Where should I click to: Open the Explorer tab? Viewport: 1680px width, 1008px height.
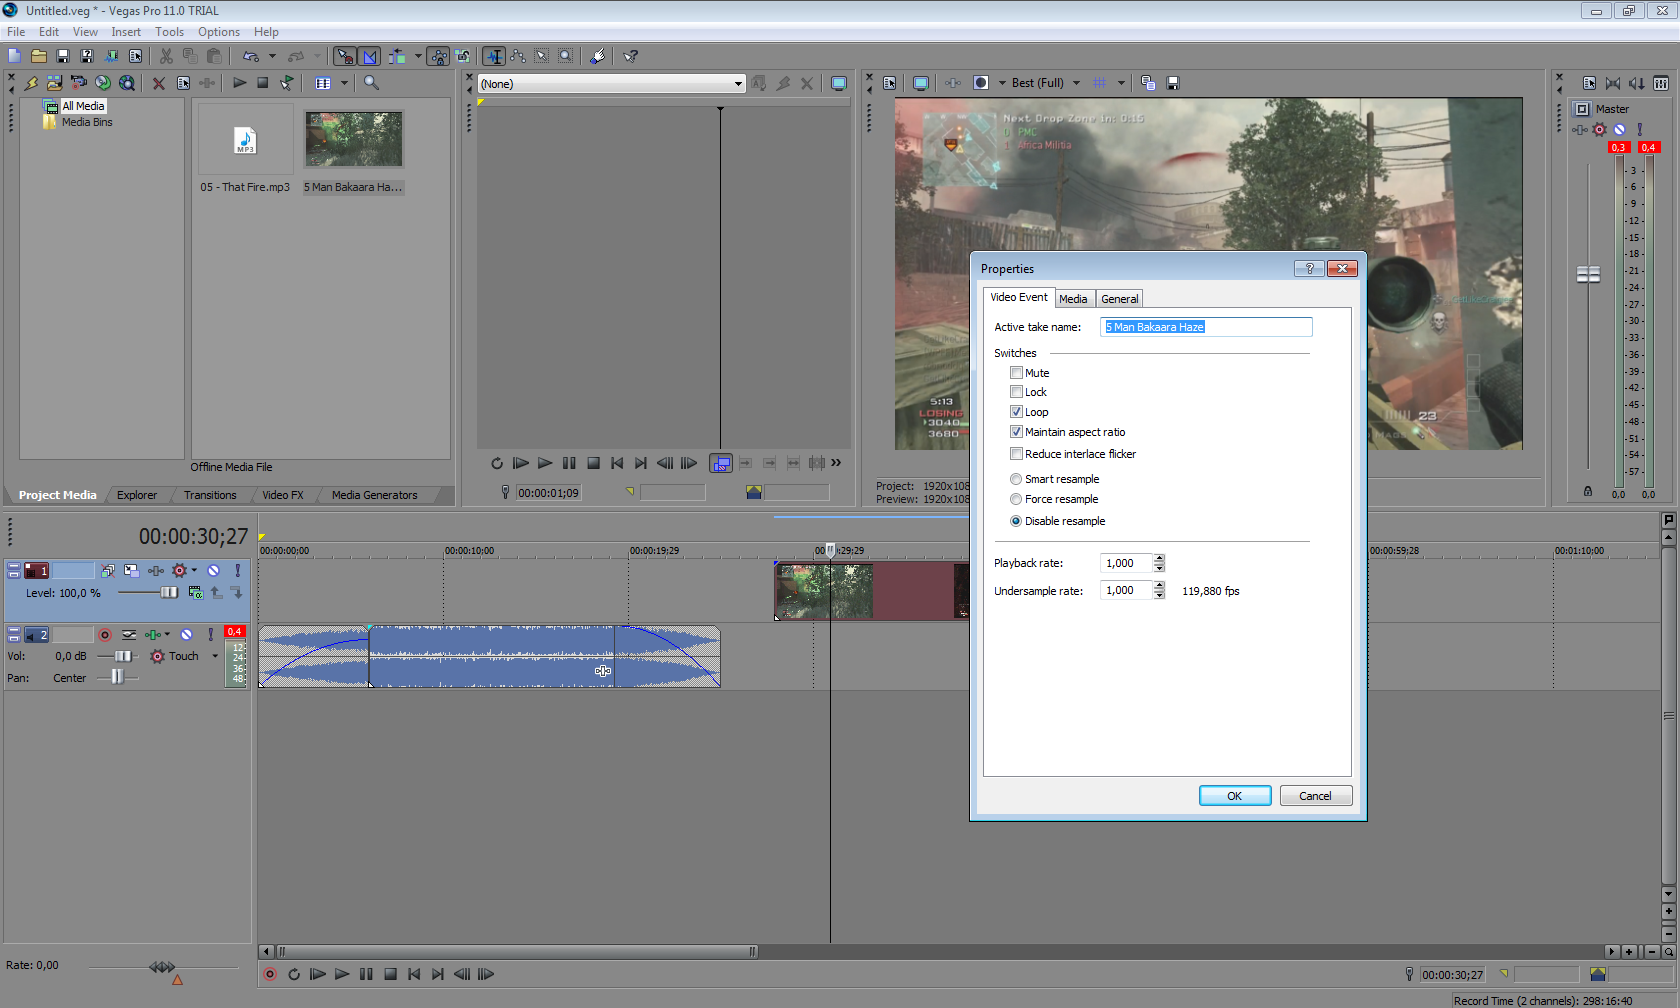137,495
